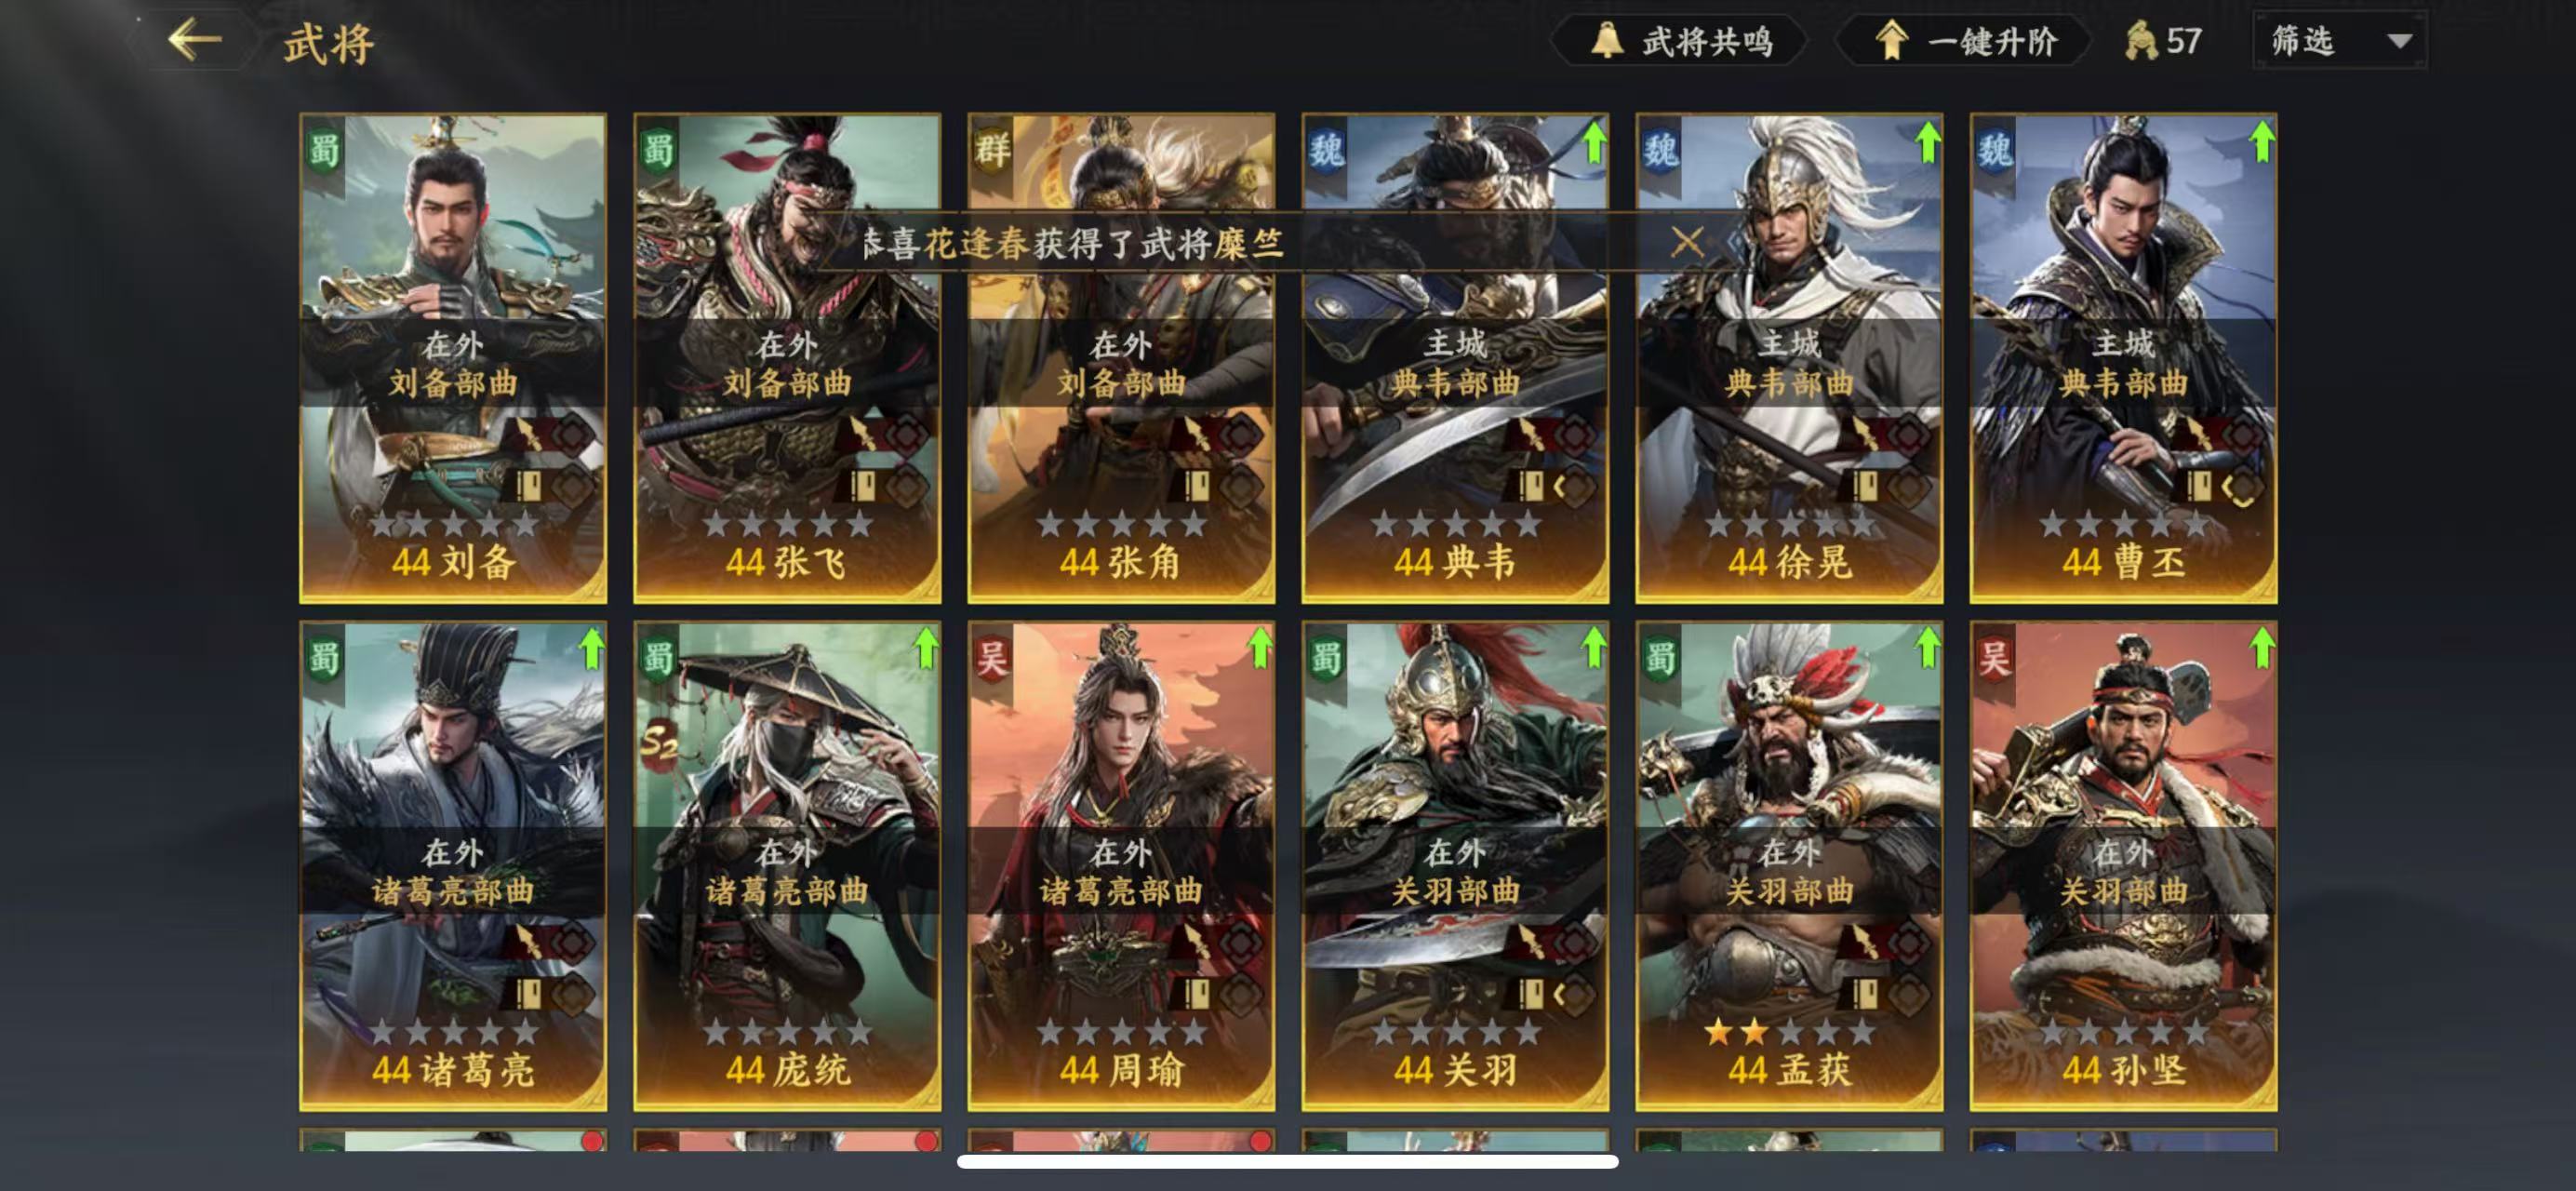This screenshot has width=2576, height=1191.
Task: Tap the 一键升阶 one-click upgrade button
Action: (x=1964, y=41)
